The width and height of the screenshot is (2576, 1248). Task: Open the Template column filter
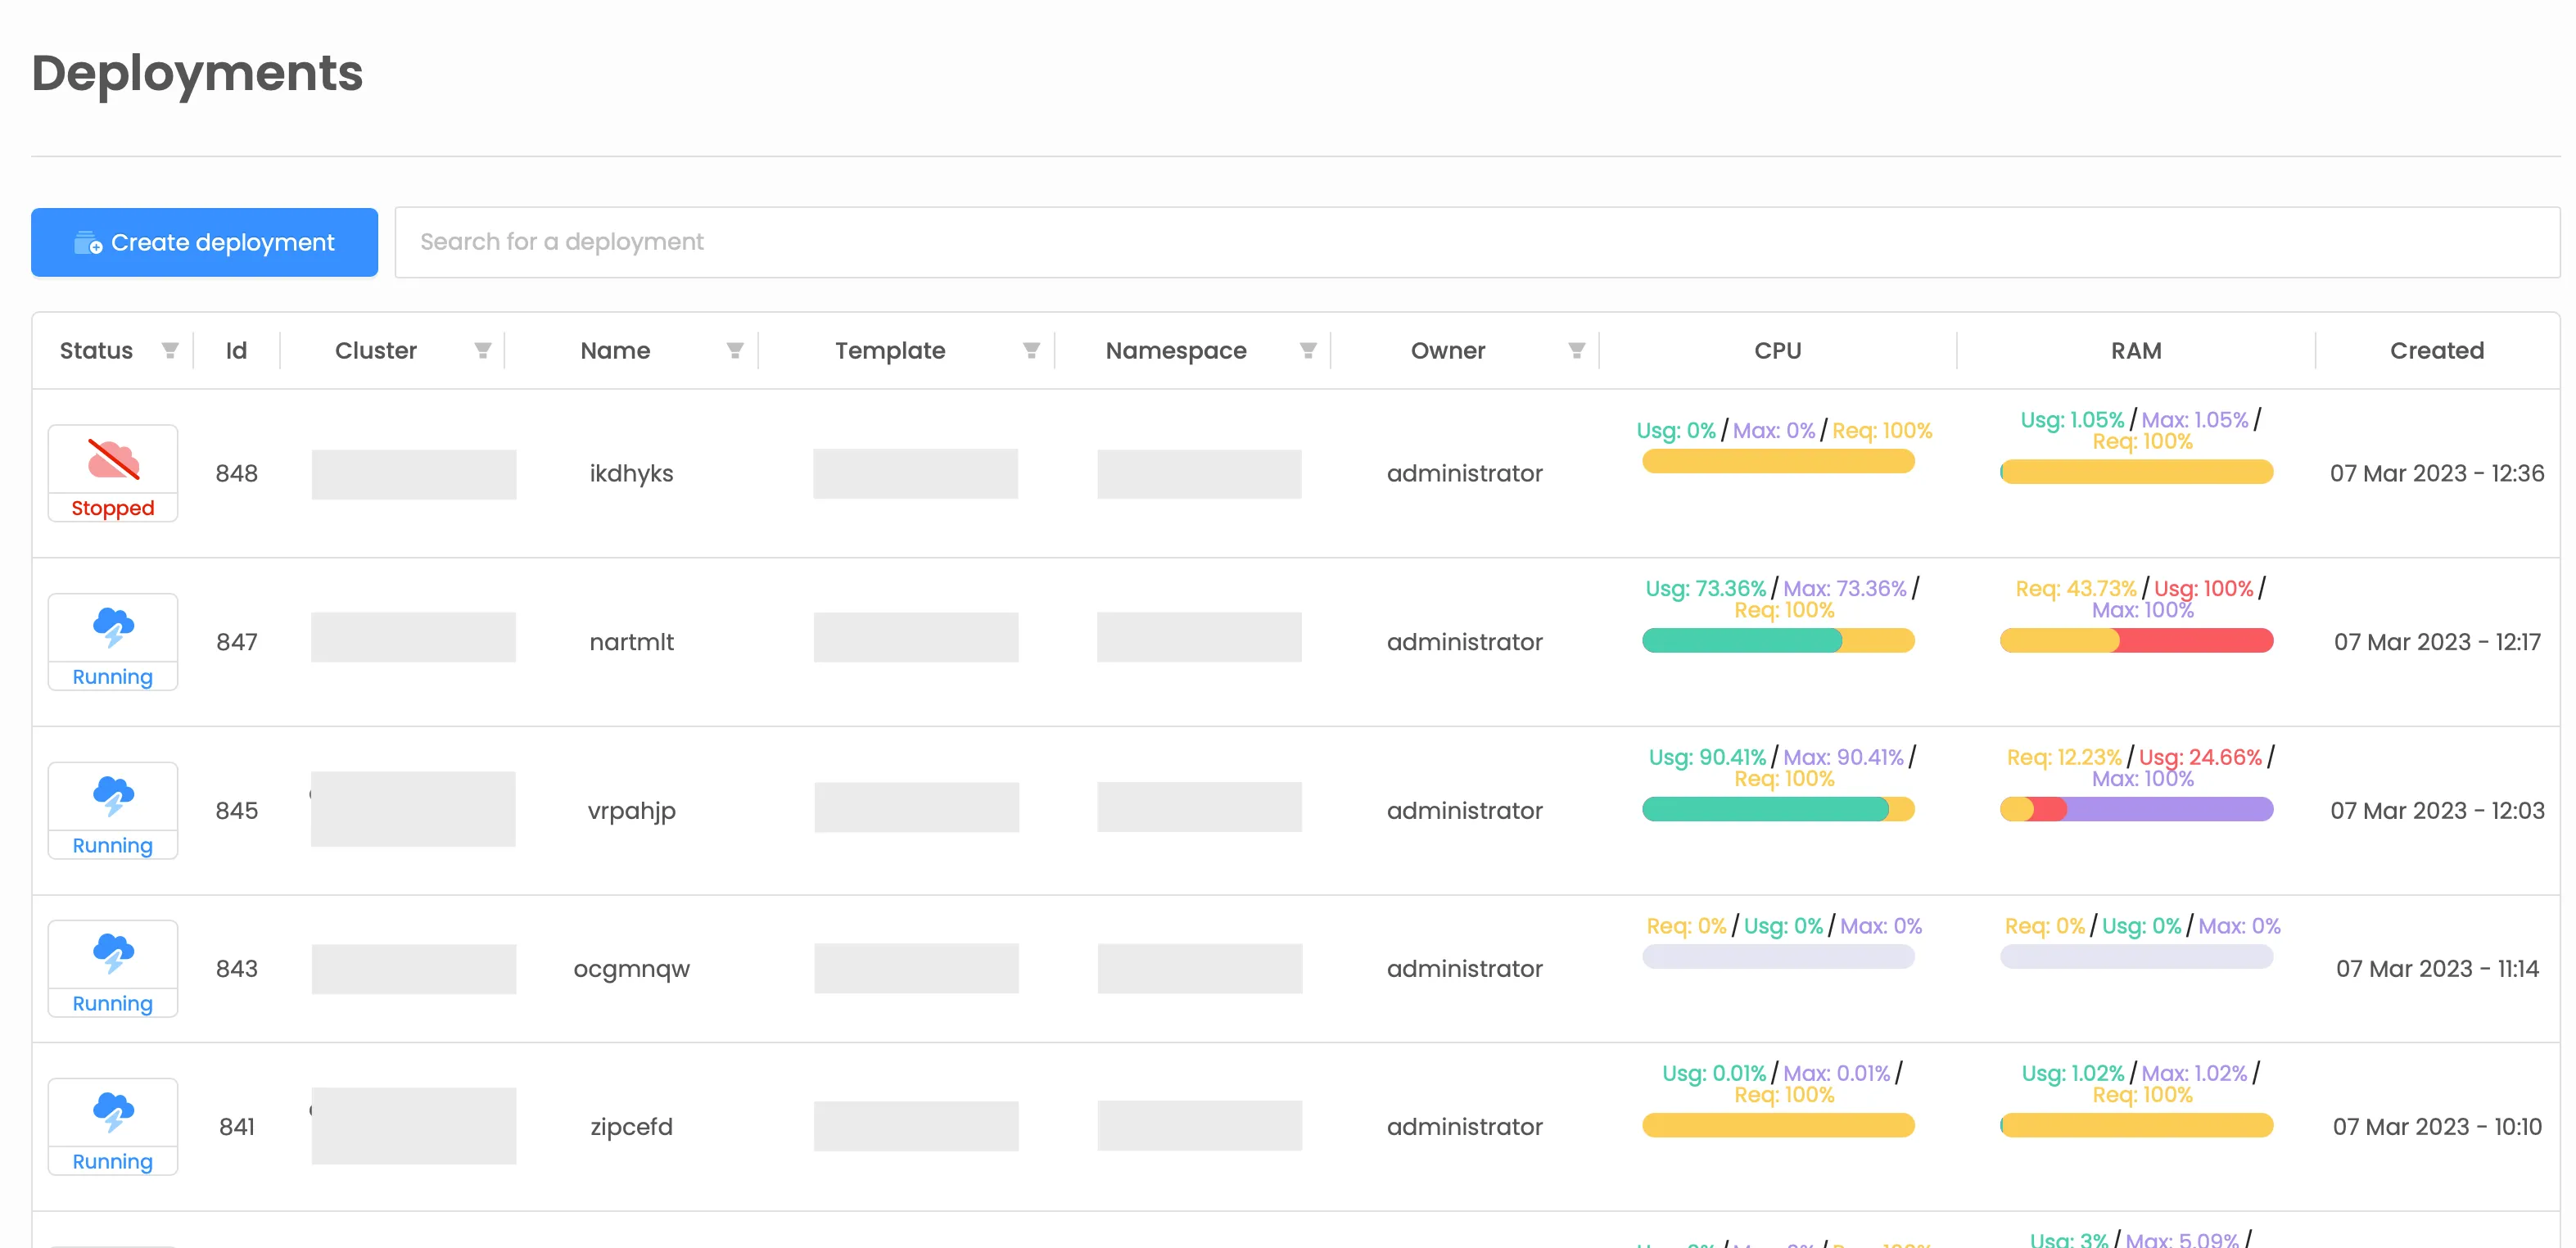pyautogui.click(x=1031, y=350)
